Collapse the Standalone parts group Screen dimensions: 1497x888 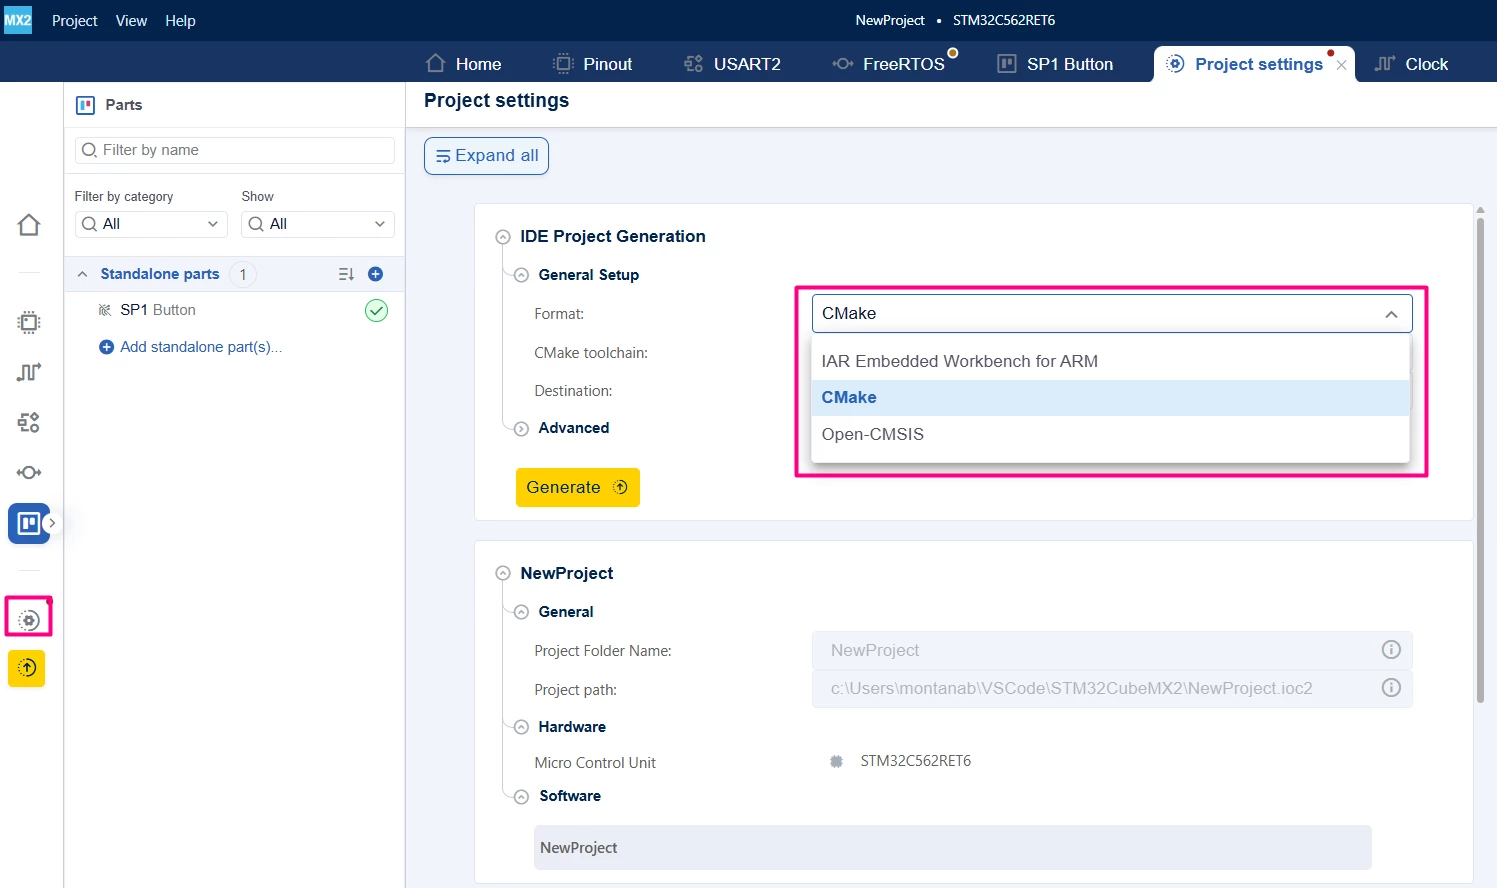(x=83, y=274)
